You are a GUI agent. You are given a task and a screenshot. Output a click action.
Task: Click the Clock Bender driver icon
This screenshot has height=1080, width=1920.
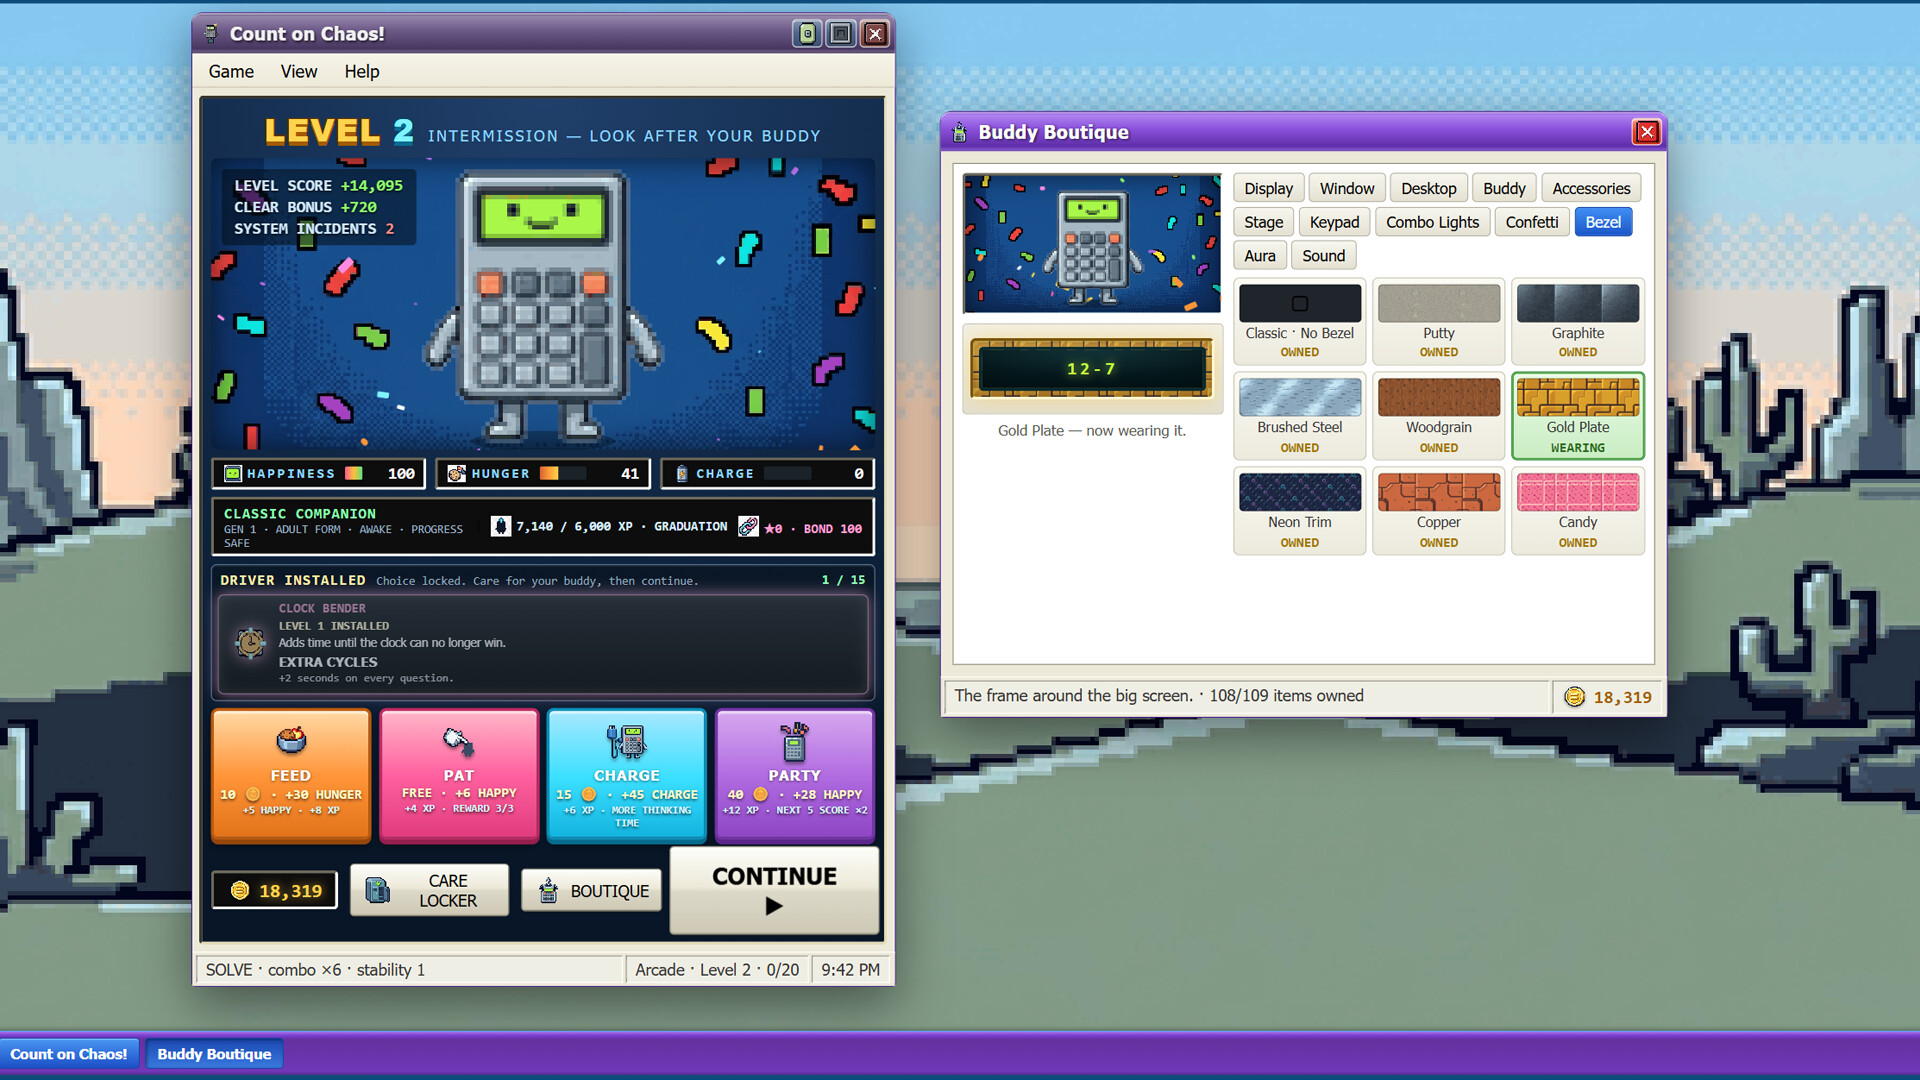click(250, 642)
